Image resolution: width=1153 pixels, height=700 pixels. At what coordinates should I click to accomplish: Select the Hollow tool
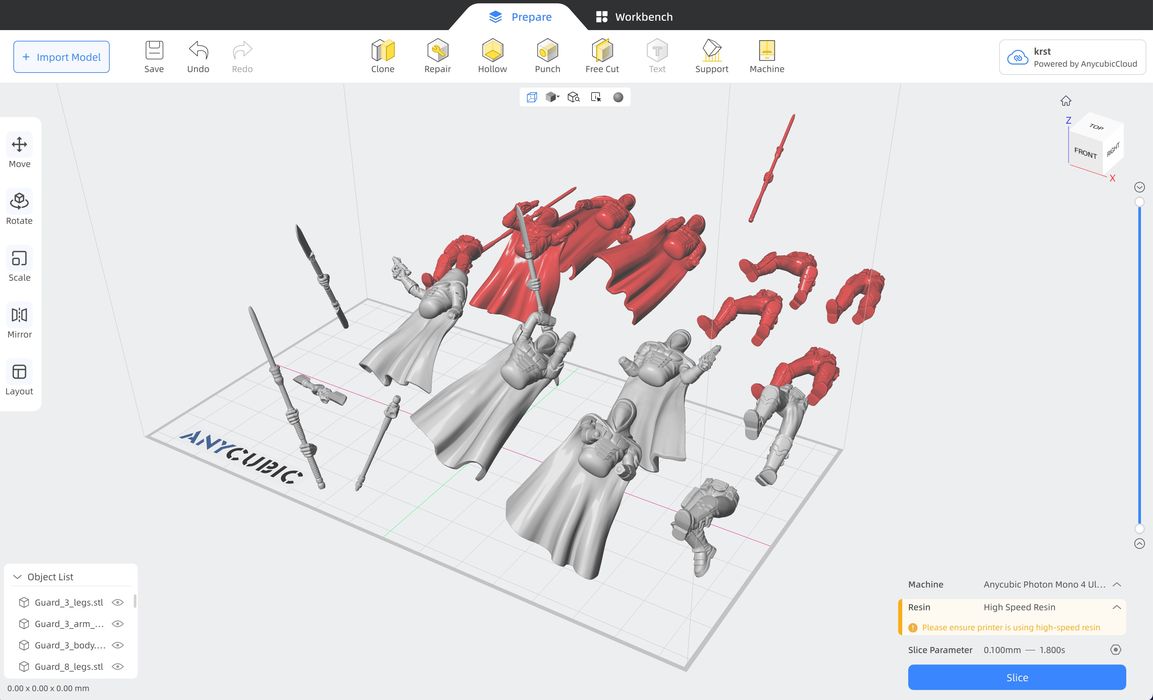tap(492, 56)
